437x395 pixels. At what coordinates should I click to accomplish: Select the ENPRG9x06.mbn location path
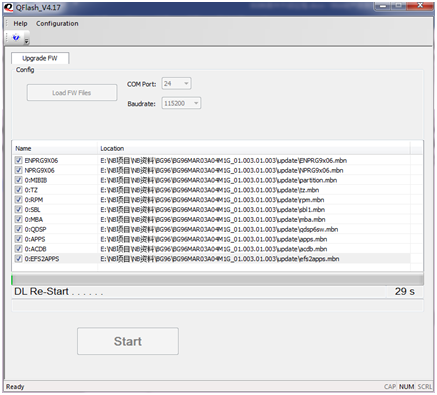[x=224, y=161]
